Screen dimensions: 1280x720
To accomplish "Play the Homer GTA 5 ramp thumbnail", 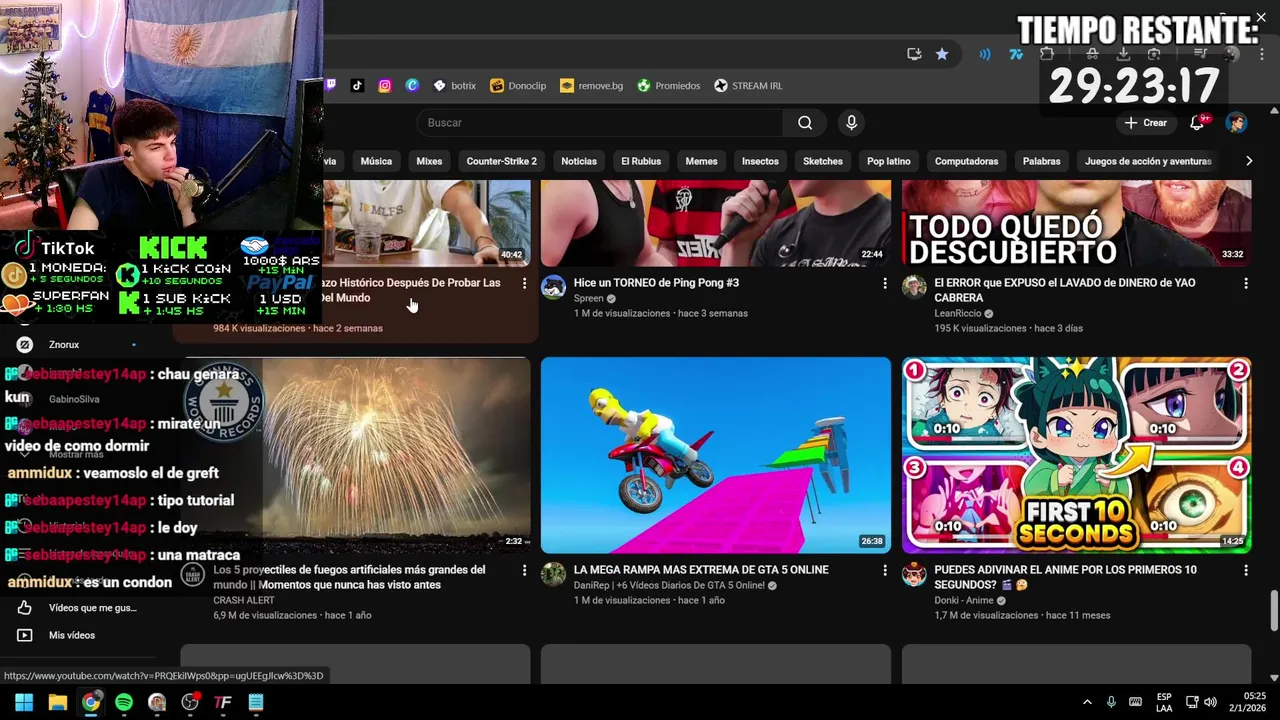I will coord(716,455).
